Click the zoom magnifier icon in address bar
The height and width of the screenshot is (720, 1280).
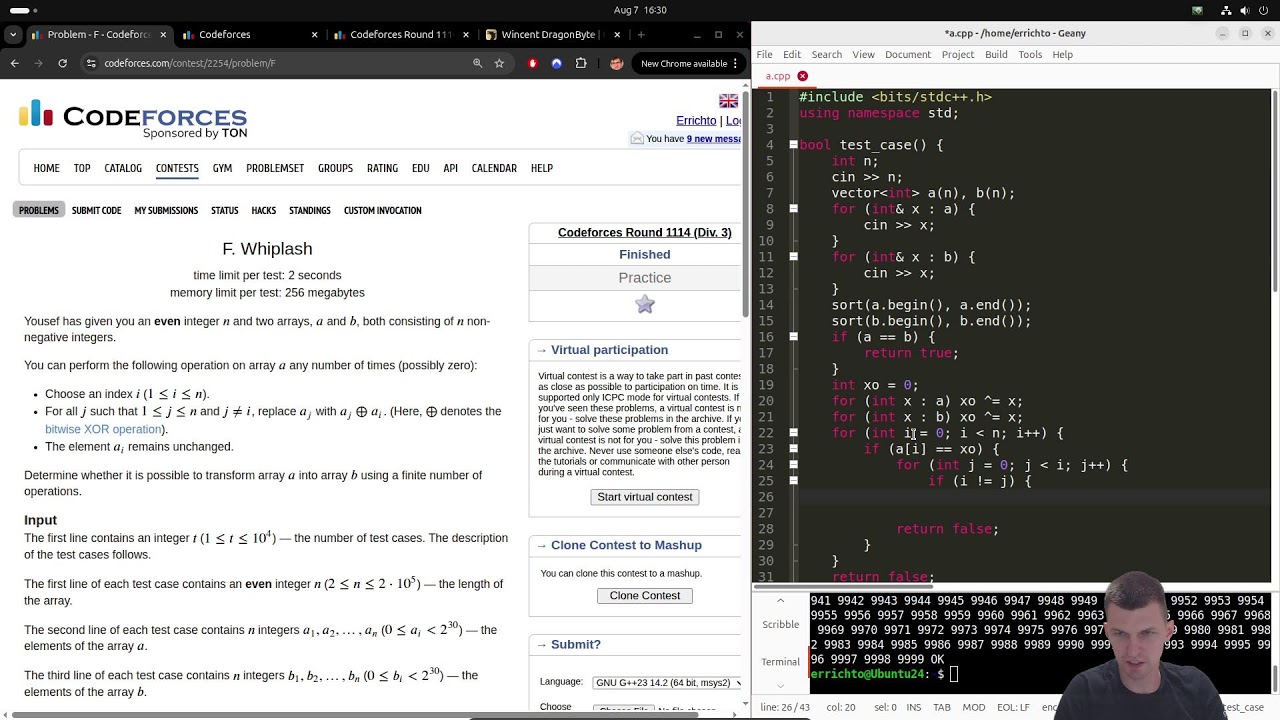[x=477, y=63]
